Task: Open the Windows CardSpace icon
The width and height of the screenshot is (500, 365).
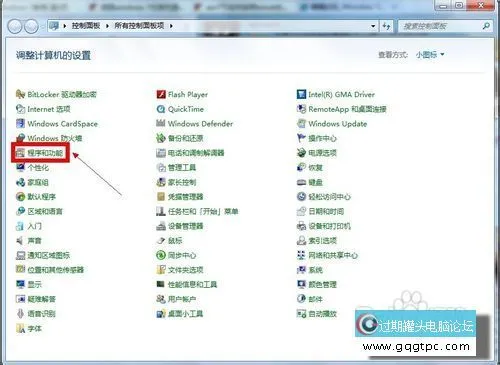Action: click(x=20, y=124)
